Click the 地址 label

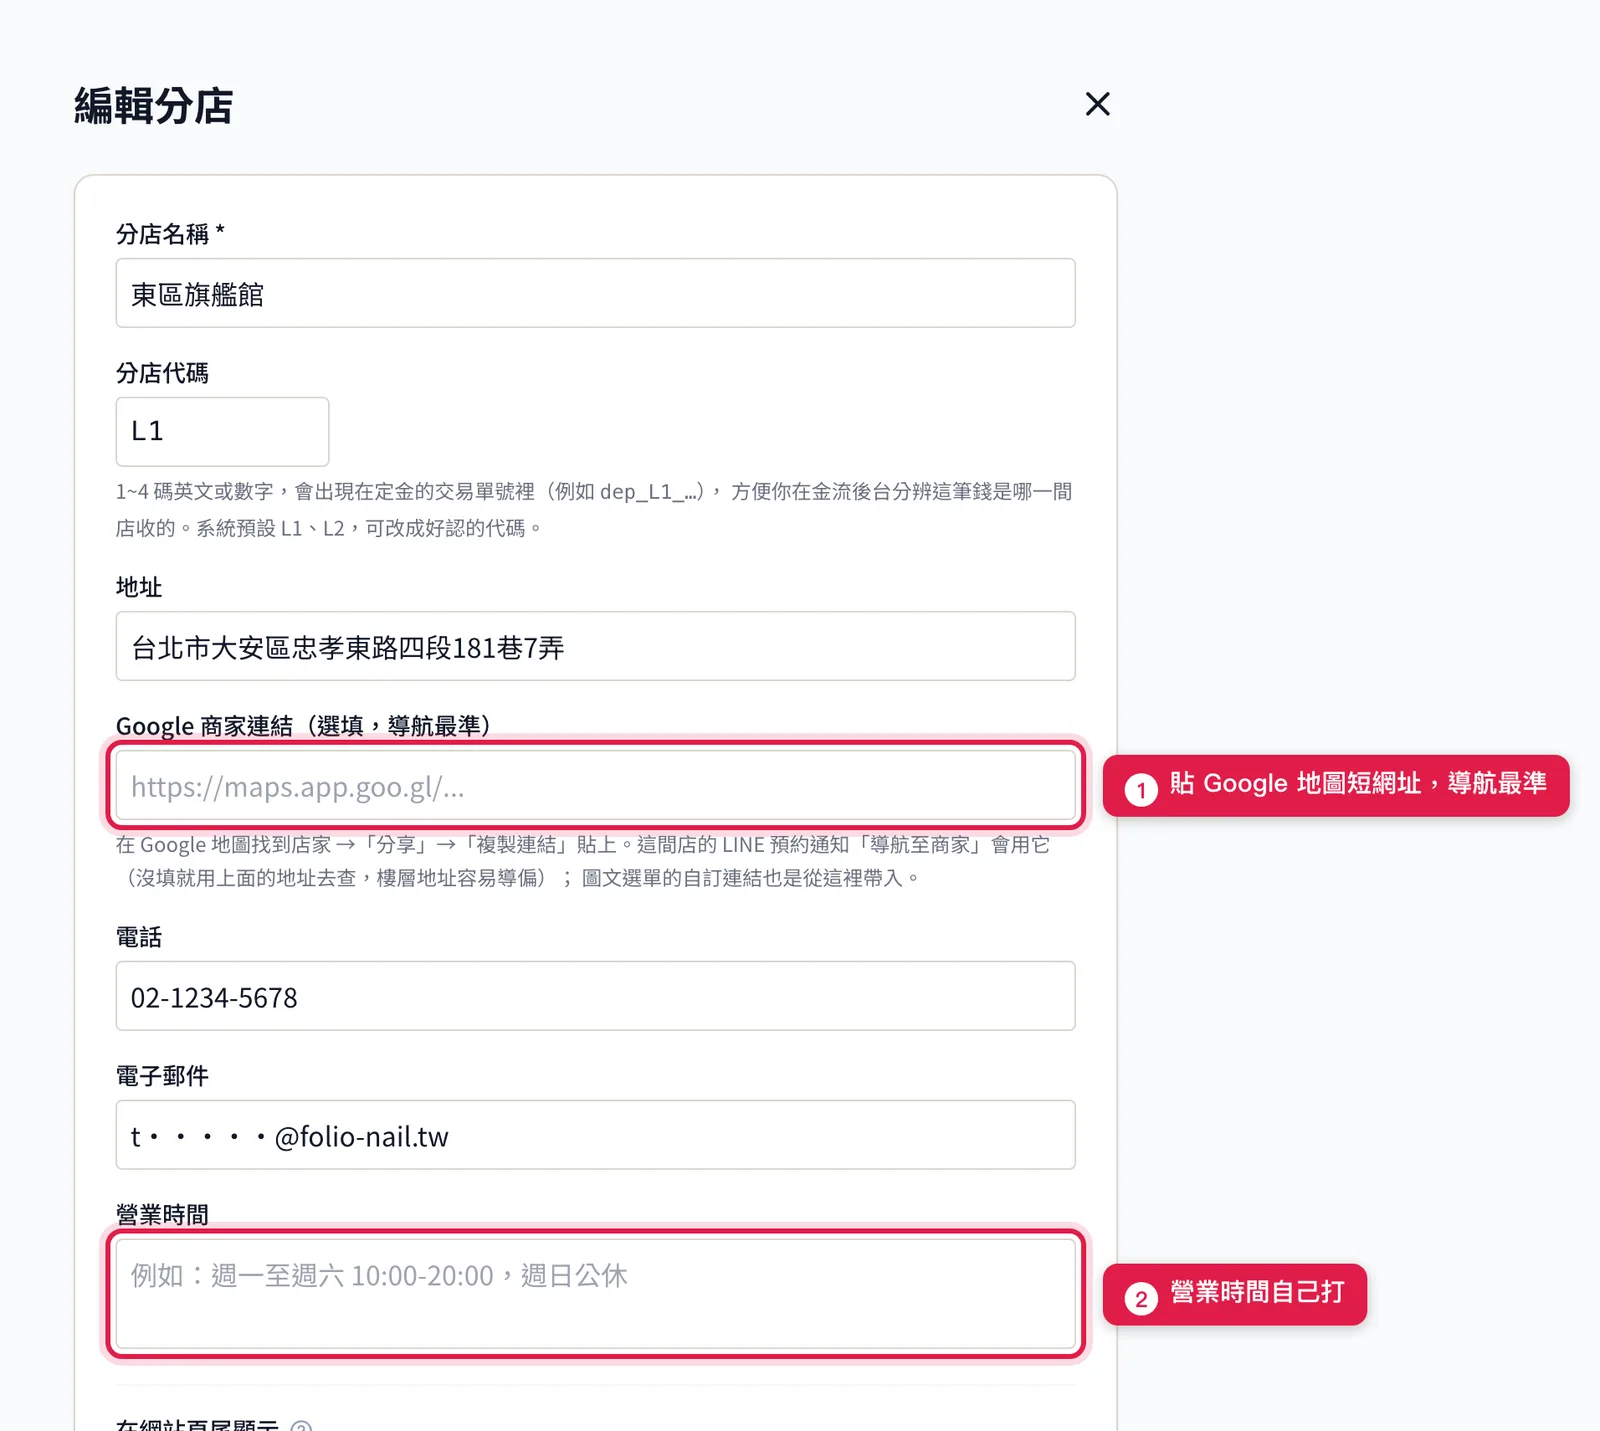click(139, 587)
